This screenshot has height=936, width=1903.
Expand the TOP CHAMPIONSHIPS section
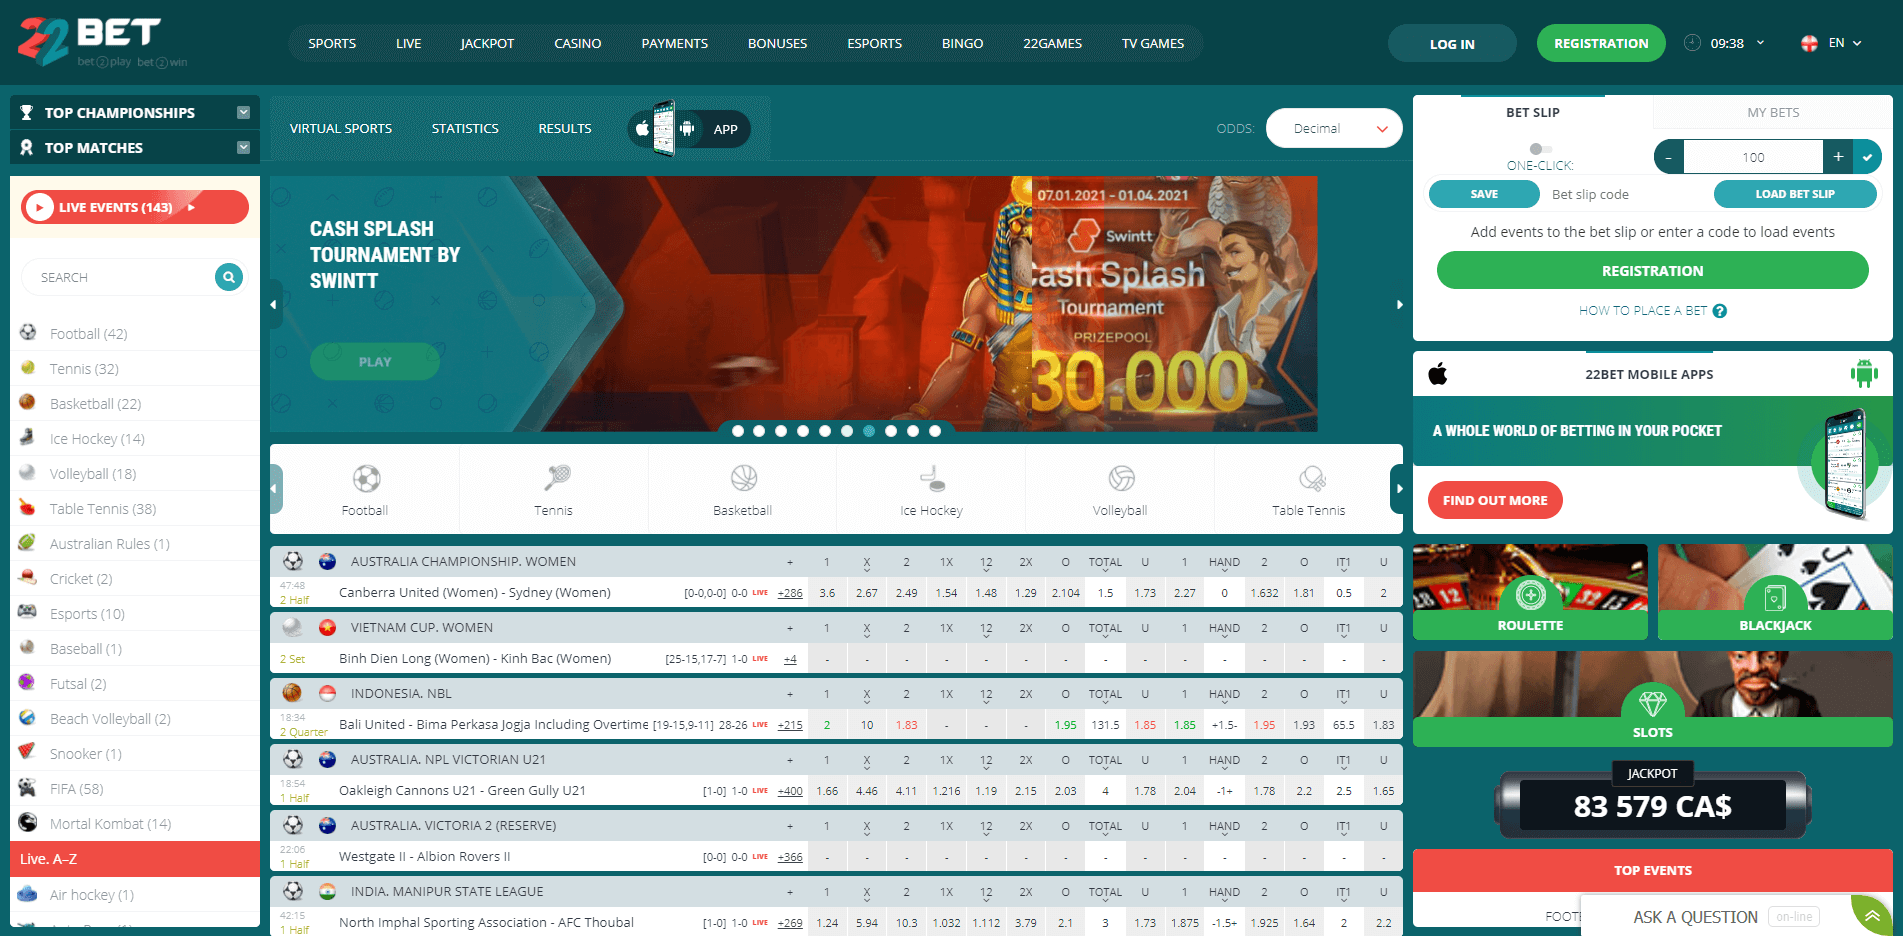[242, 112]
